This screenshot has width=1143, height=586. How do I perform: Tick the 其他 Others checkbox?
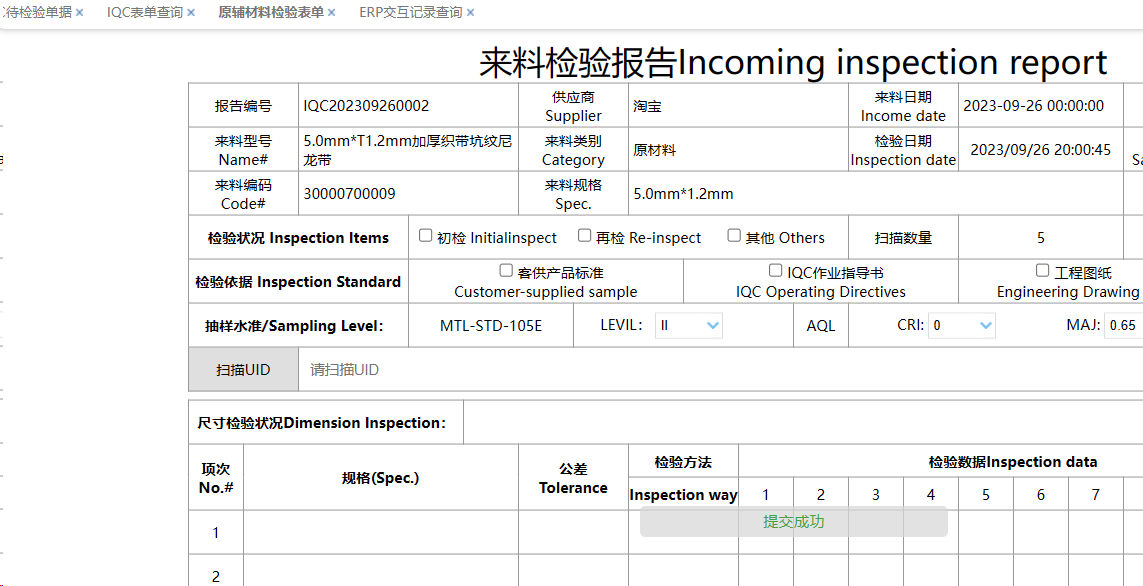(x=734, y=236)
